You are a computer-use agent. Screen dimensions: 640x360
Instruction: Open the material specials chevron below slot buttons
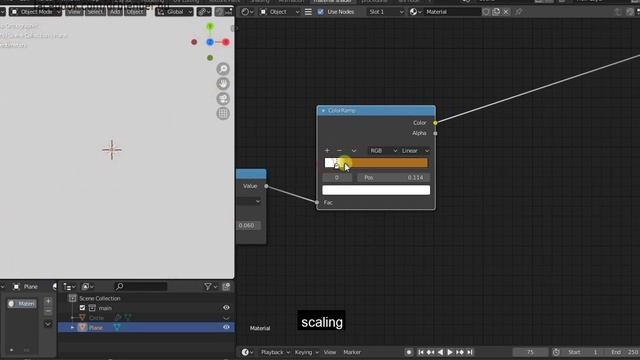pos(48,324)
